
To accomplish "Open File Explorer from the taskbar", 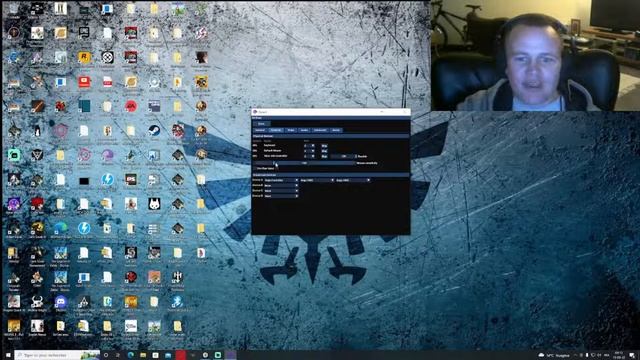I will point(143,355).
